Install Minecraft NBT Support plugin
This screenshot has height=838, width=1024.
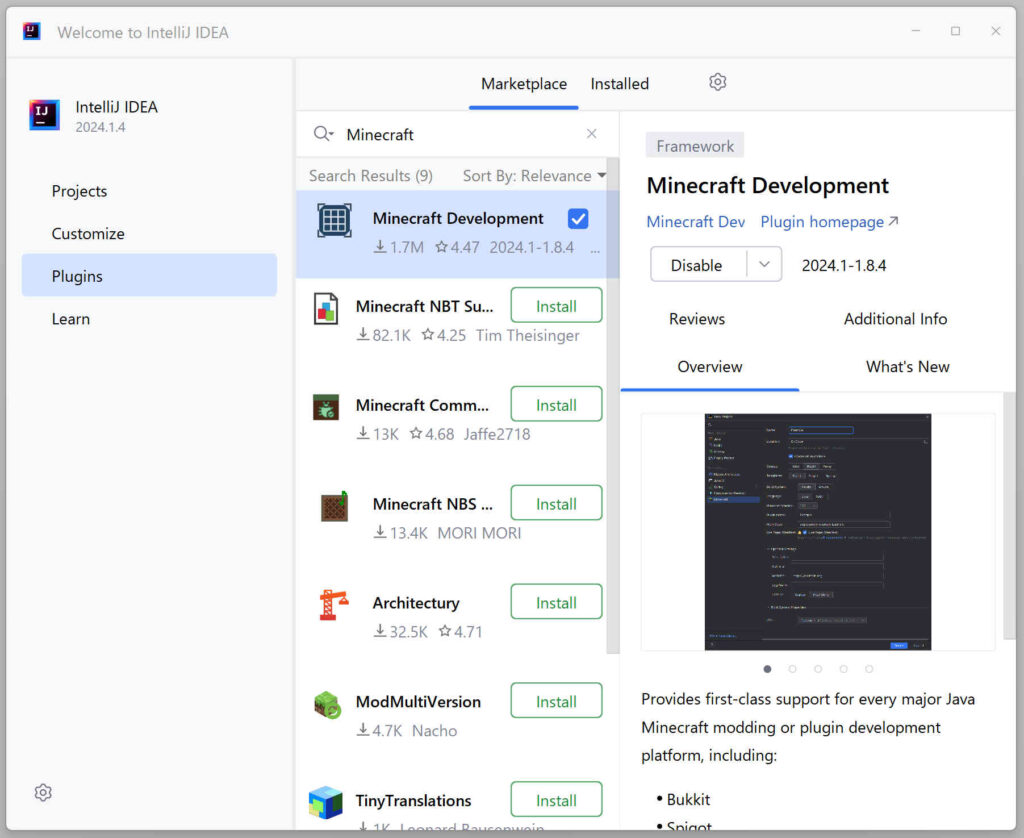pos(556,305)
